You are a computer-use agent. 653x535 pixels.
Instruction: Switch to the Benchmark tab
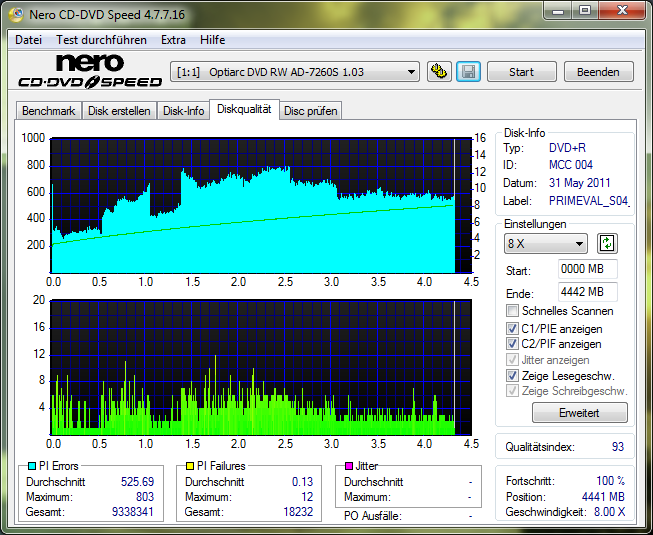click(49, 111)
